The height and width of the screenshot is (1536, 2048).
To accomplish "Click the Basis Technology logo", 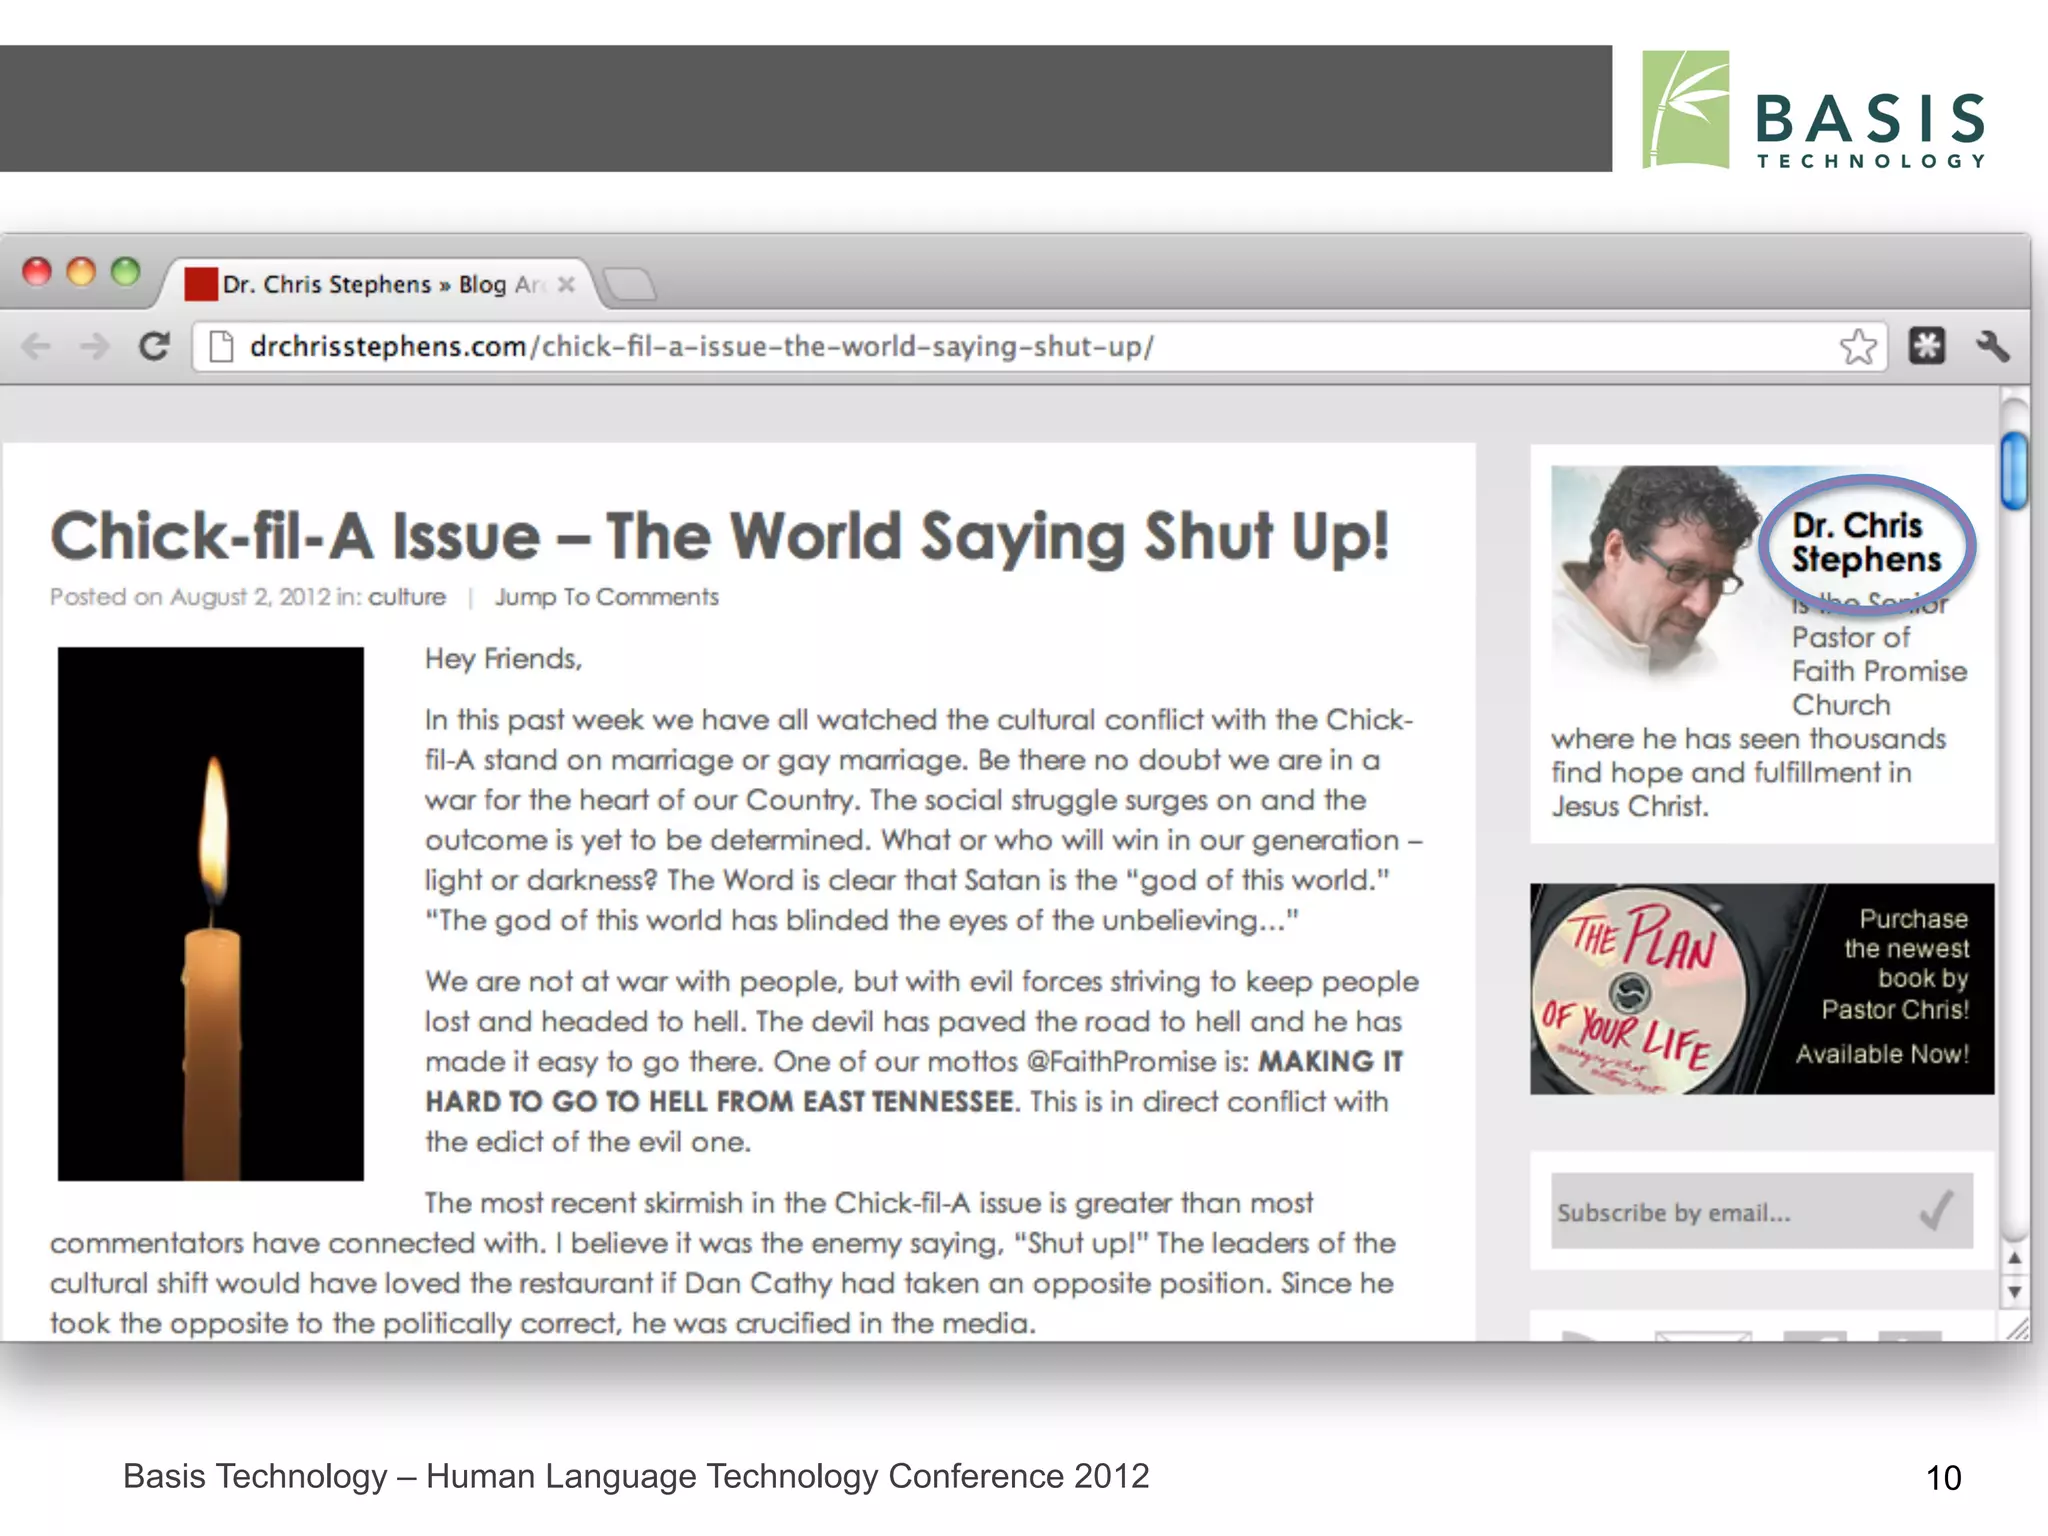I will tap(1813, 110).
